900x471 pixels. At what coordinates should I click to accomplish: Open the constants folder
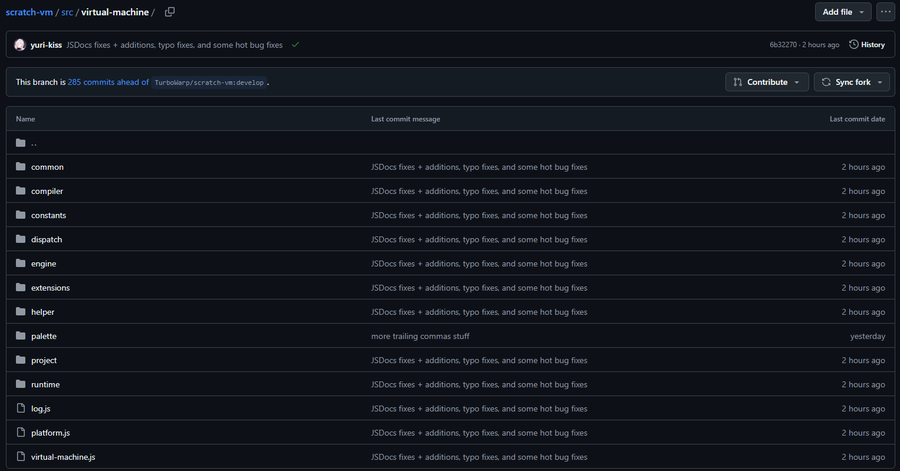tap(48, 215)
